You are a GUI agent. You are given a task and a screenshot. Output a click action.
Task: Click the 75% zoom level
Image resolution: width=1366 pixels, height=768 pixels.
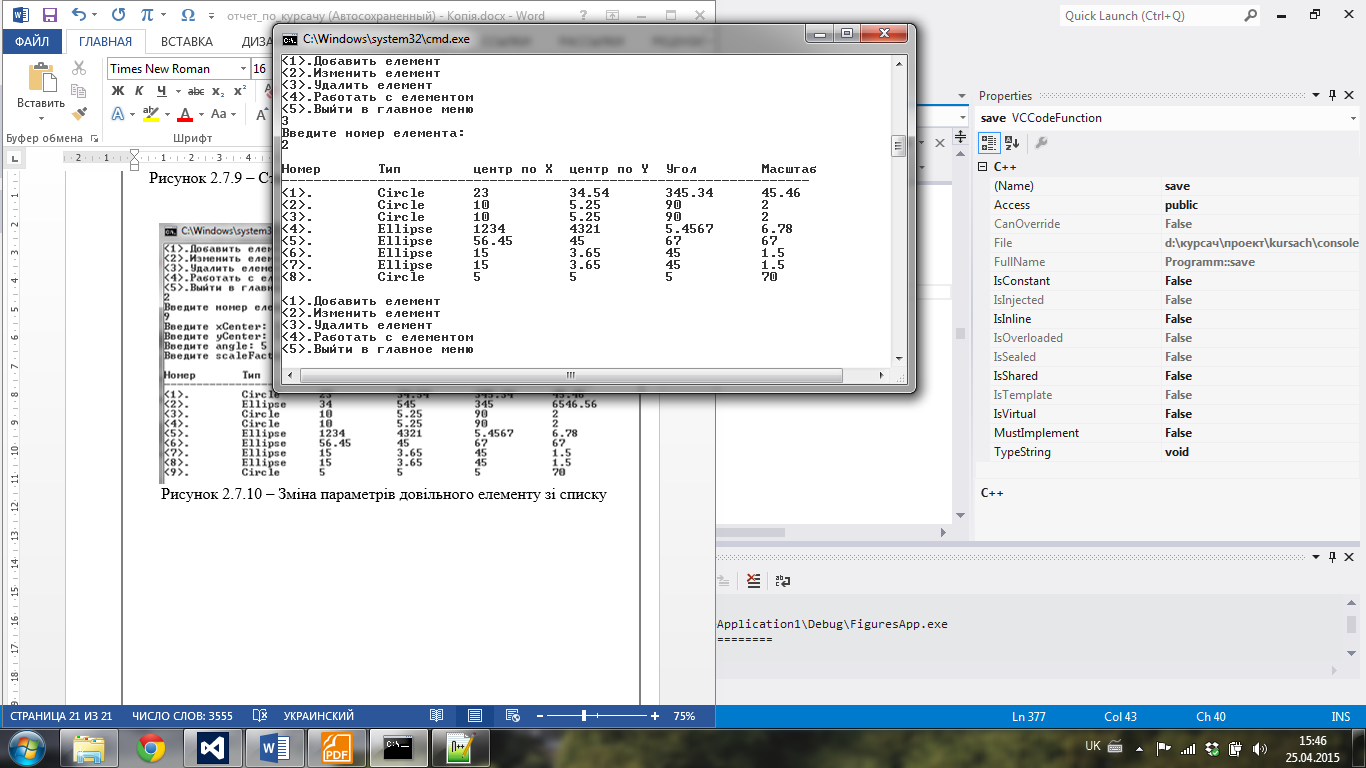coord(684,716)
